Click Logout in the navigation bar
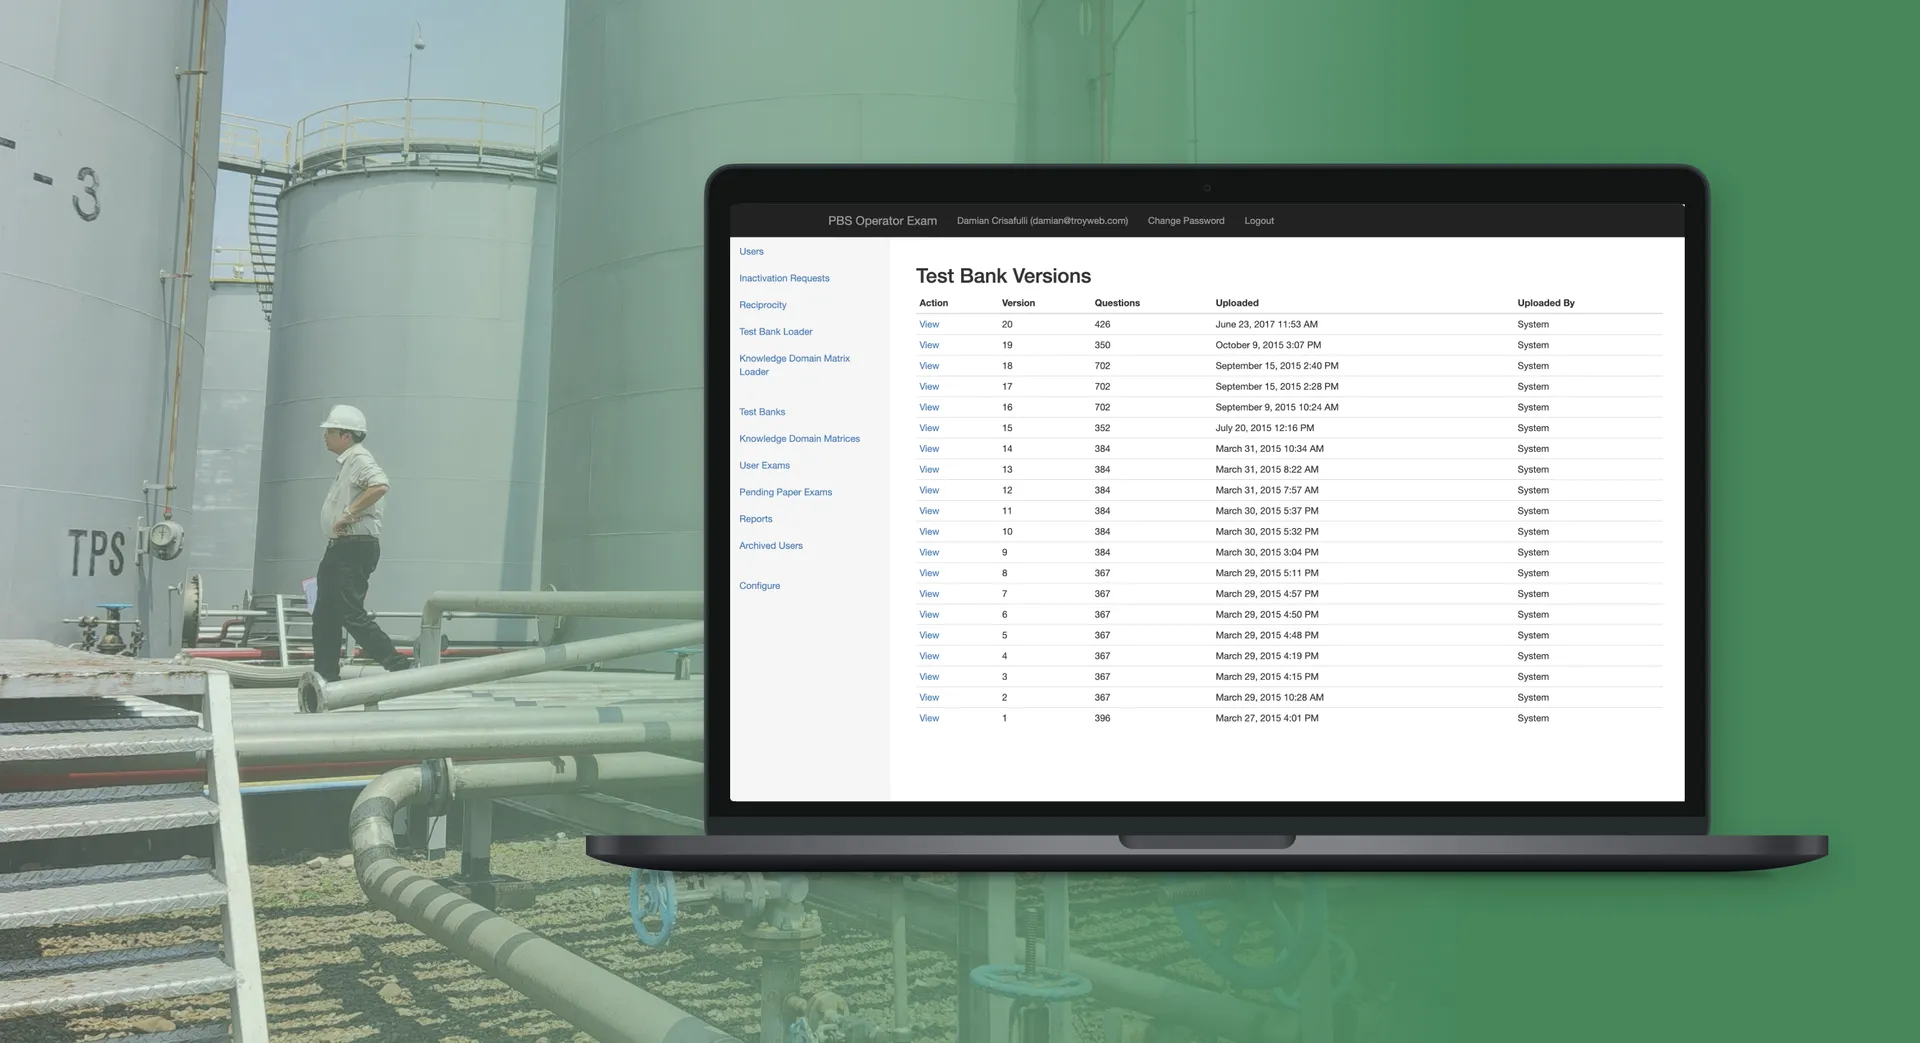The height and width of the screenshot is (1043, 1920). pyautogui.click(x=1258, y=221)
